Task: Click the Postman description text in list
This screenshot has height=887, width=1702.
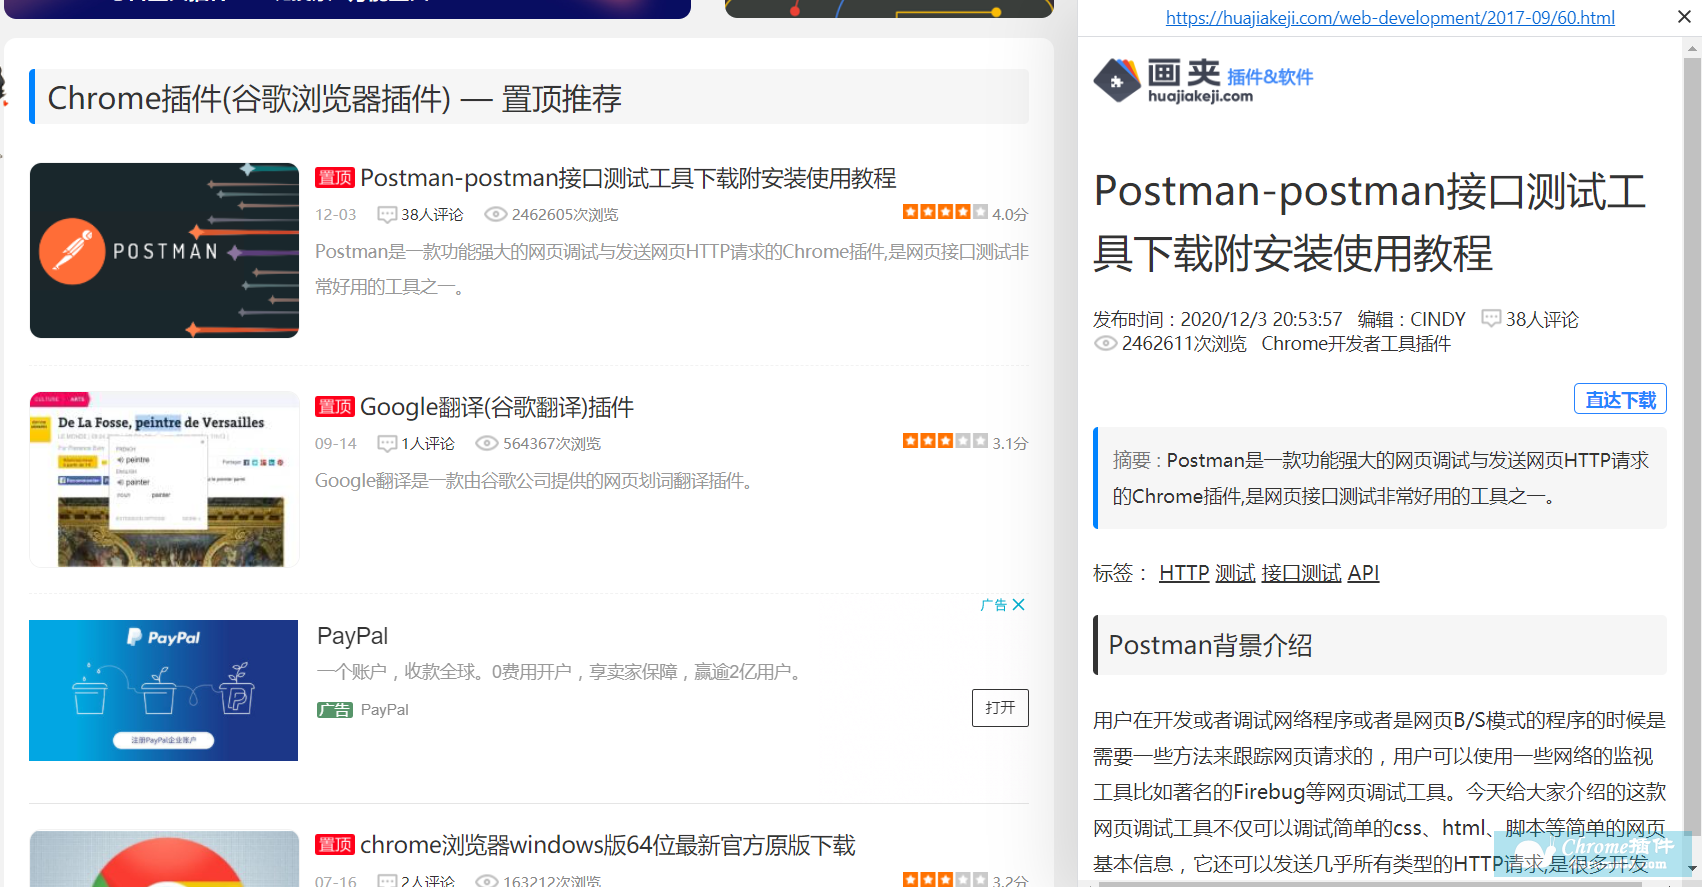Action: (x=672, y=270)
